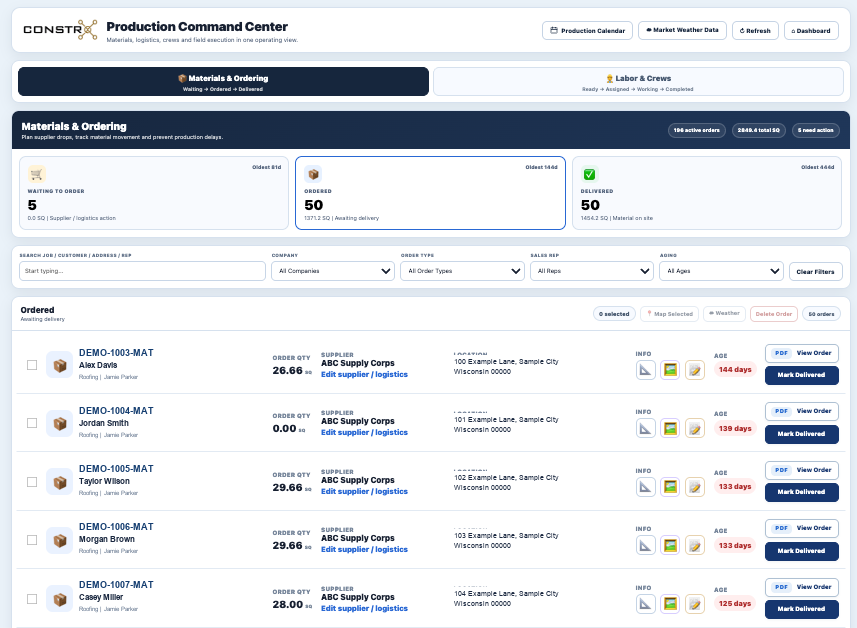This screenshot has width=857, height=628.
Task: Click the 125 days age badge
Action: [735, 603]
